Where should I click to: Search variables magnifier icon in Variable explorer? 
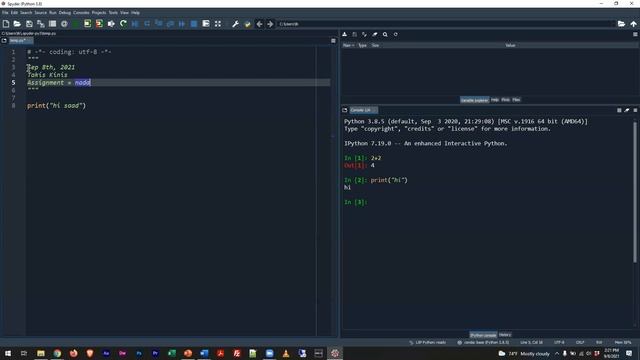click(385, 35)
